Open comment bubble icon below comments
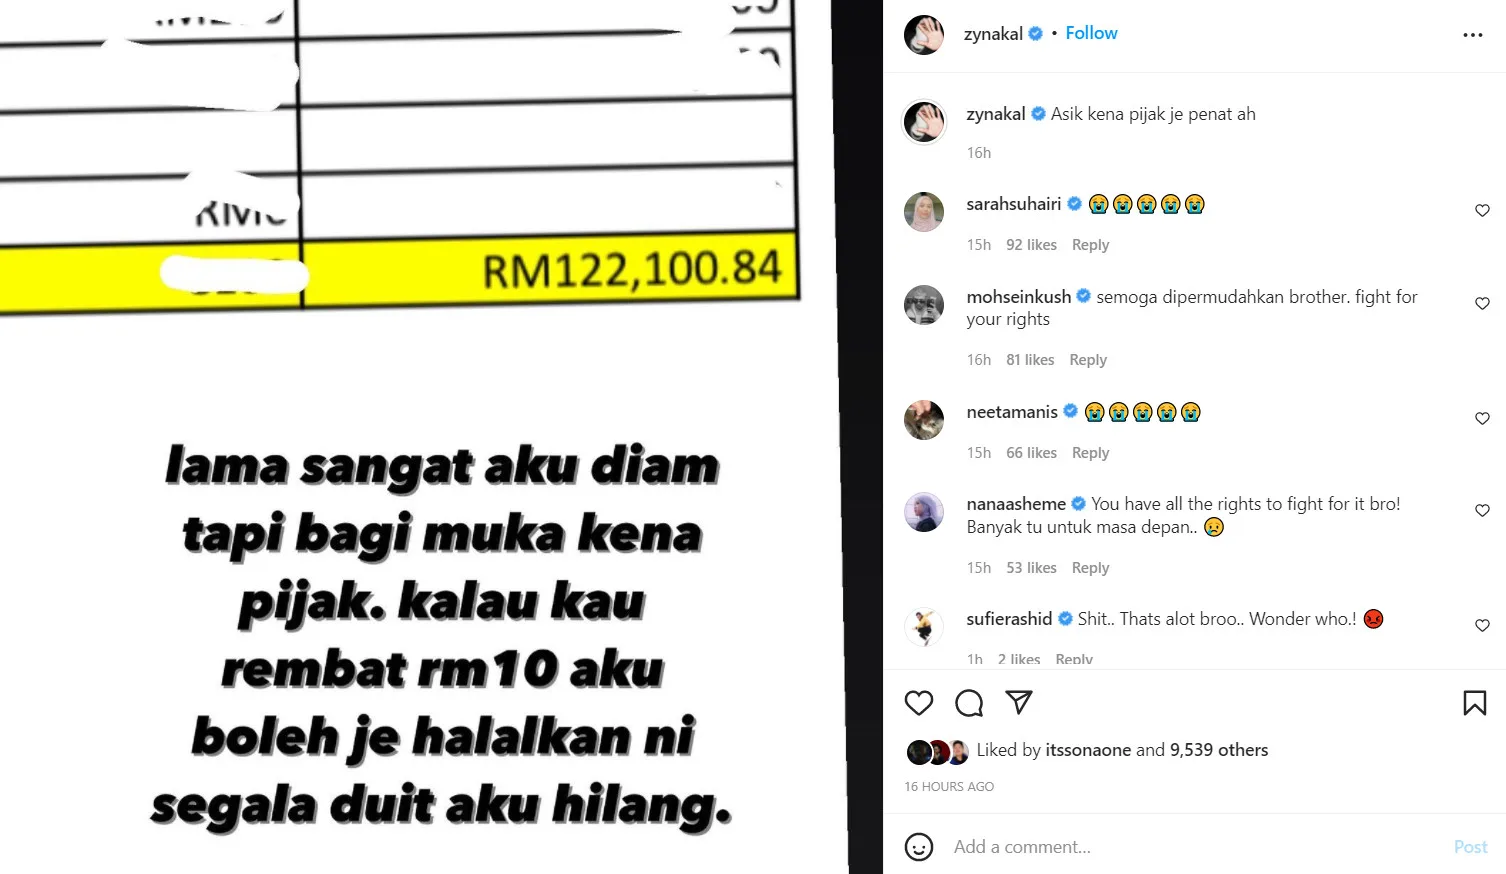 point(969,703)
